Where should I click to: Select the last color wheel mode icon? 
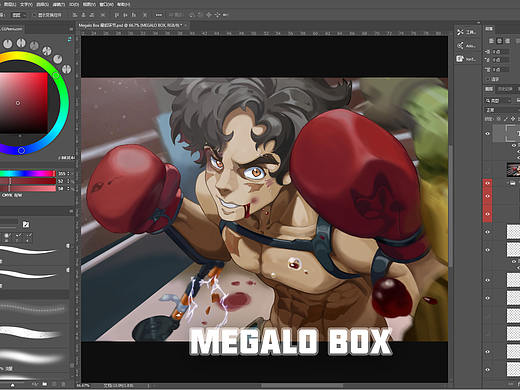67,69
